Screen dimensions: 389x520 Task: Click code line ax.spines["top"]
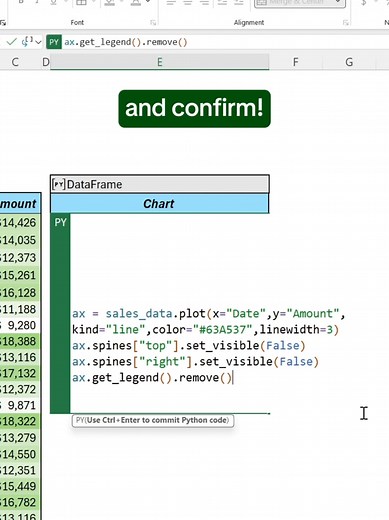coord(189,346)
